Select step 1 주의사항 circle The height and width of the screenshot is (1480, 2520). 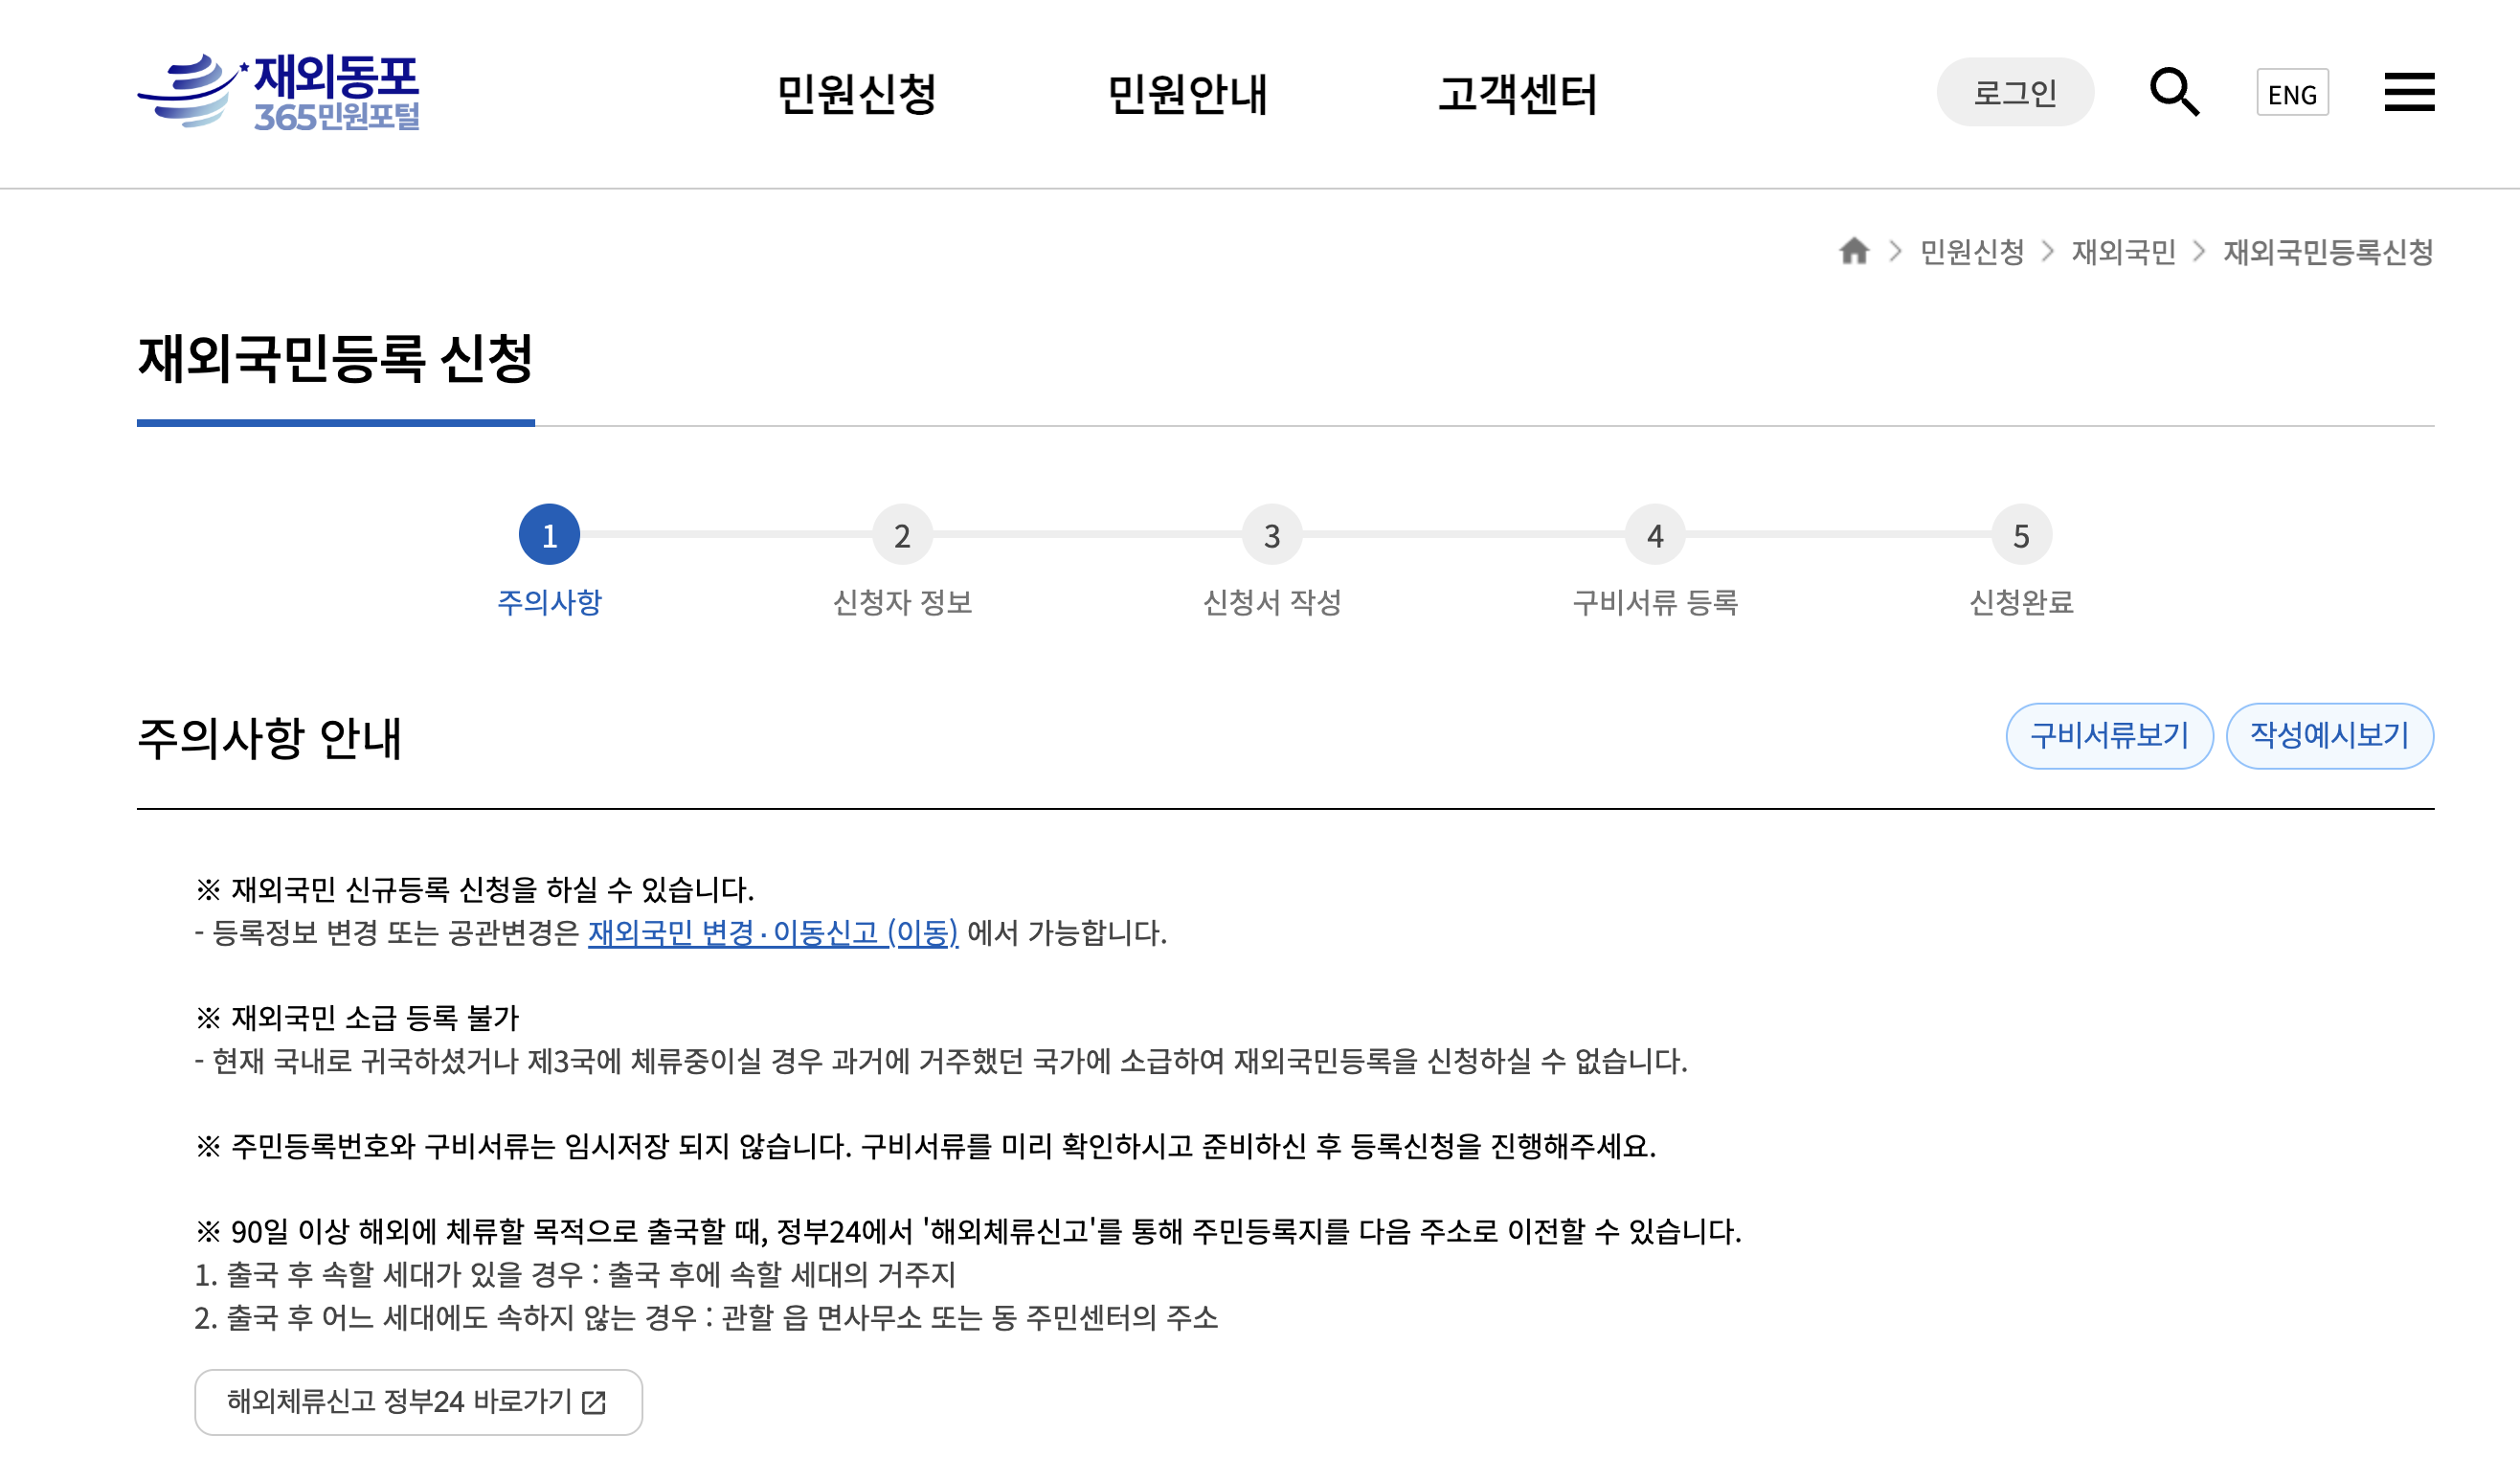click(x=549, y=536)
